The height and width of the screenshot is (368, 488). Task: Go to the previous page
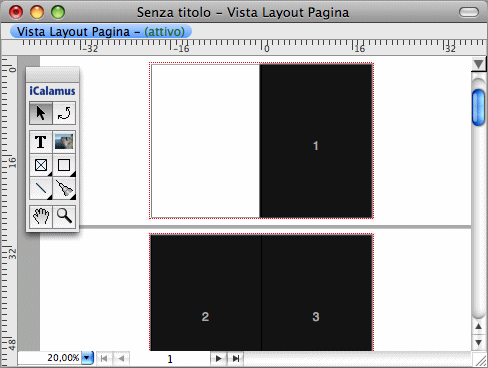(x=121, y=359)
